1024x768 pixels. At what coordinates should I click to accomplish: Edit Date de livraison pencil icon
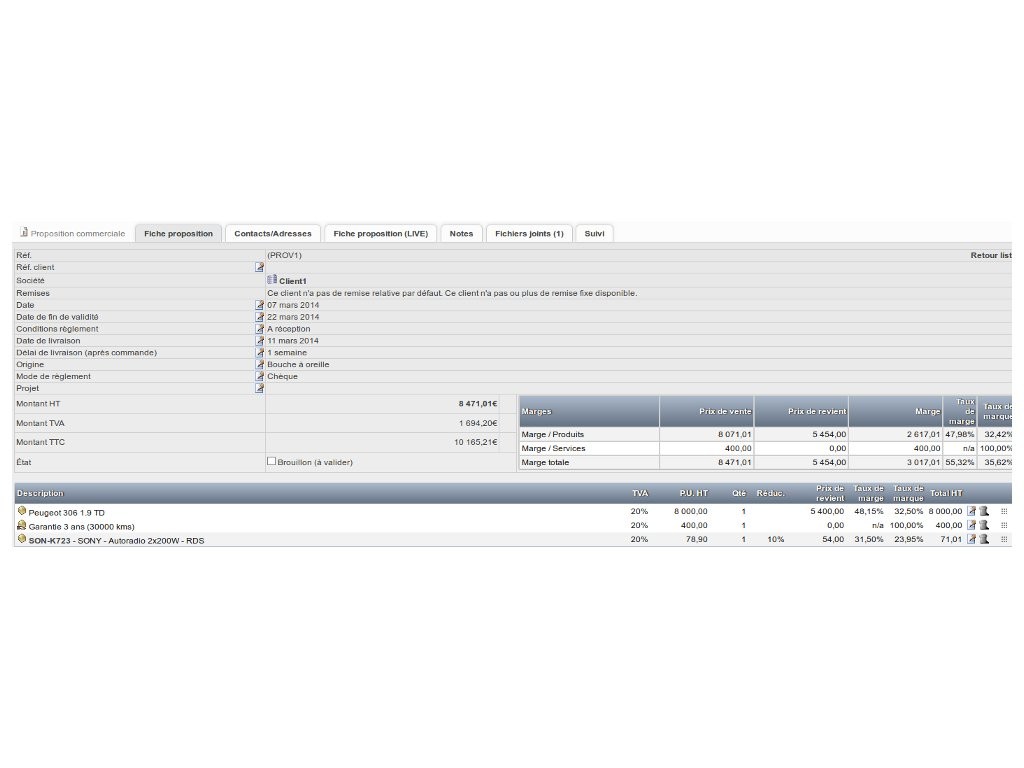[259, 340]
